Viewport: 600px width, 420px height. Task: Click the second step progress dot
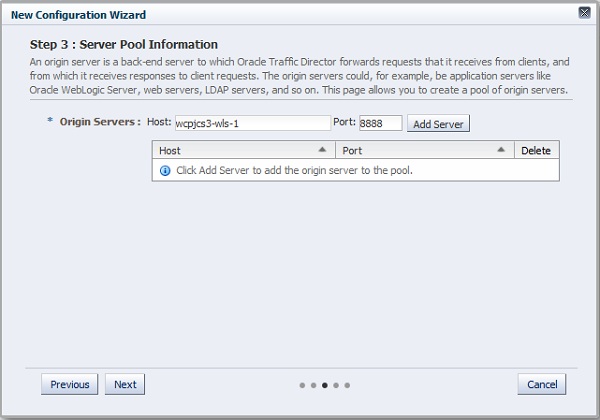tap(313, 385)
